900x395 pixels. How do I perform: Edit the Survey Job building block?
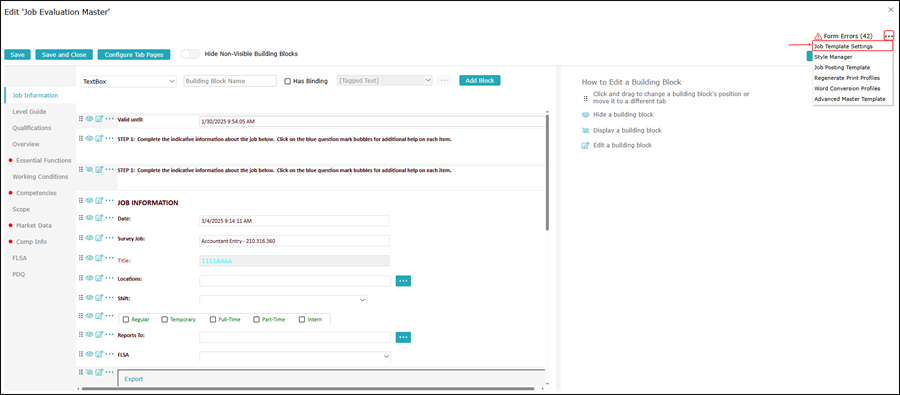click(x=99, y=238)
